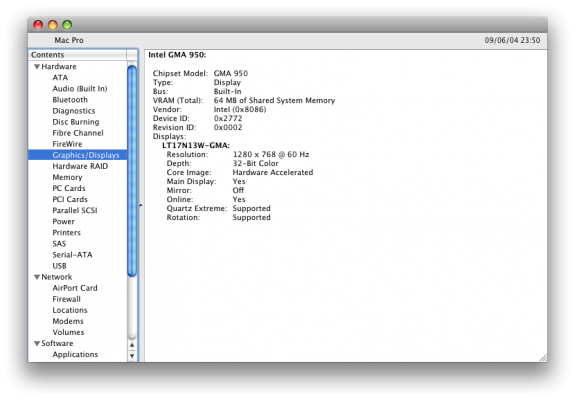Show AirPort Card information
The width and height of the screenshot is (575, 400).
click(75, 288)
